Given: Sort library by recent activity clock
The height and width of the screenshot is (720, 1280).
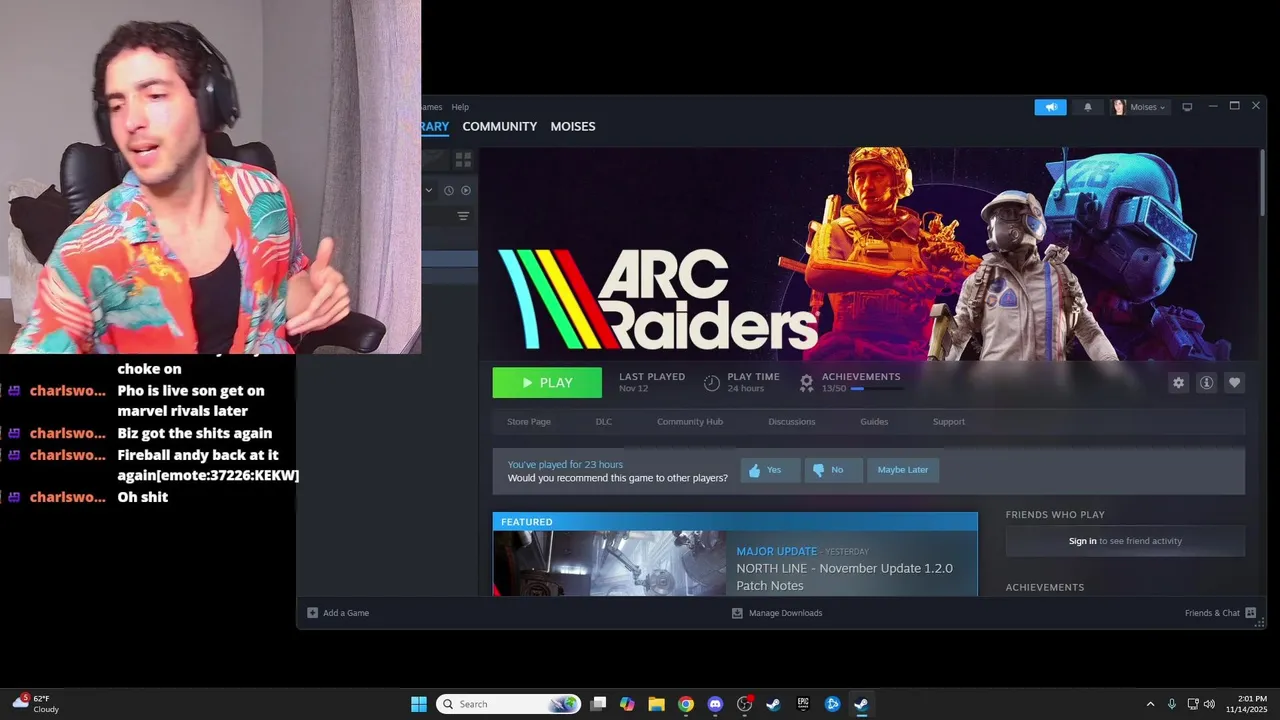Looking at the screenshot, I should click(x=449, y=190).
